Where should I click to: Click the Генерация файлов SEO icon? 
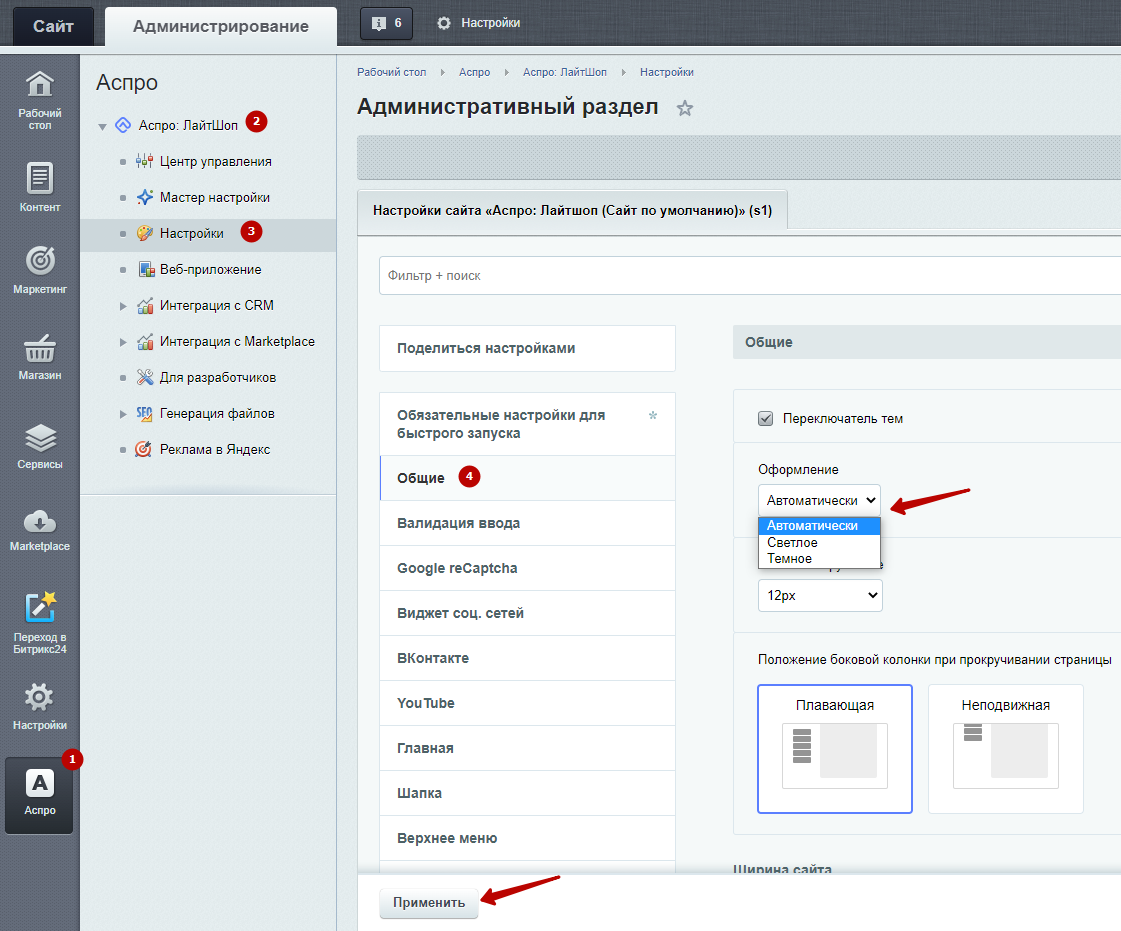144,413
